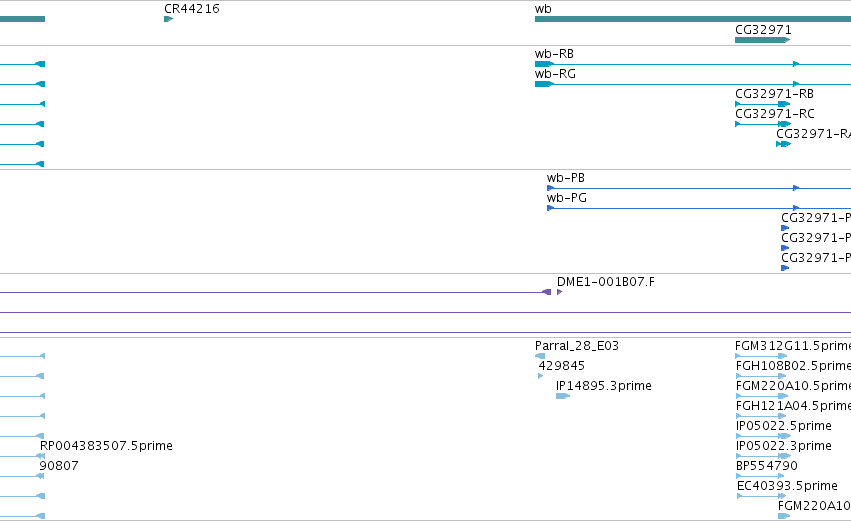Click the teal CG32971 gene bar
Viewport: 851px width, 521px height.
pyautogui.click(x=763, y=40)
